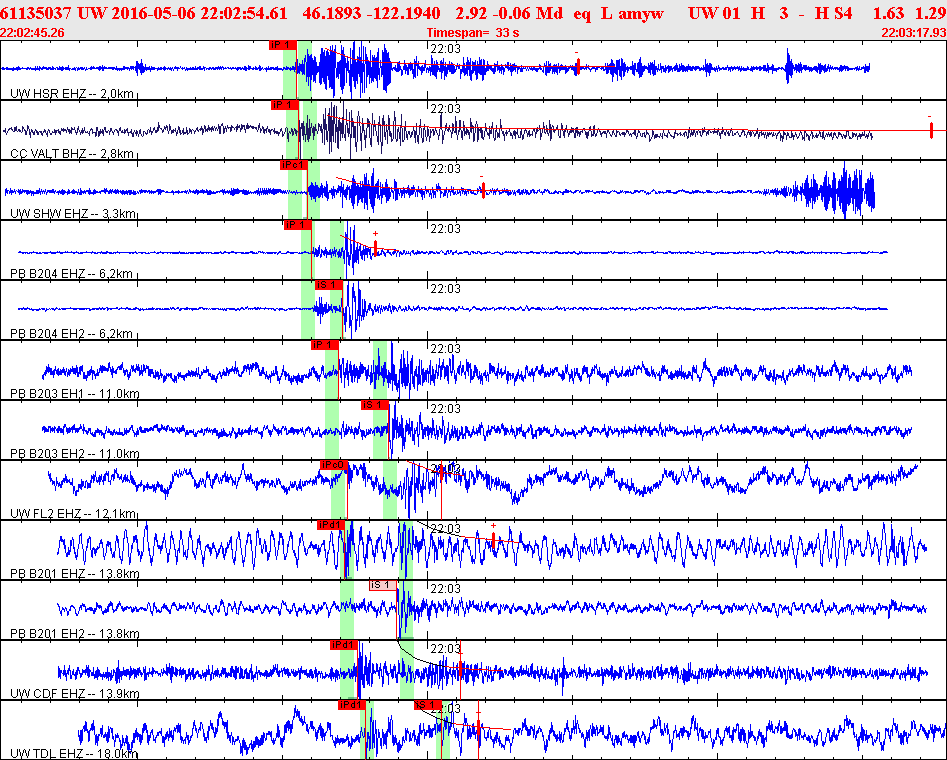Click the station label UW SHW EHZ -- 3.3km

[73, 214]
